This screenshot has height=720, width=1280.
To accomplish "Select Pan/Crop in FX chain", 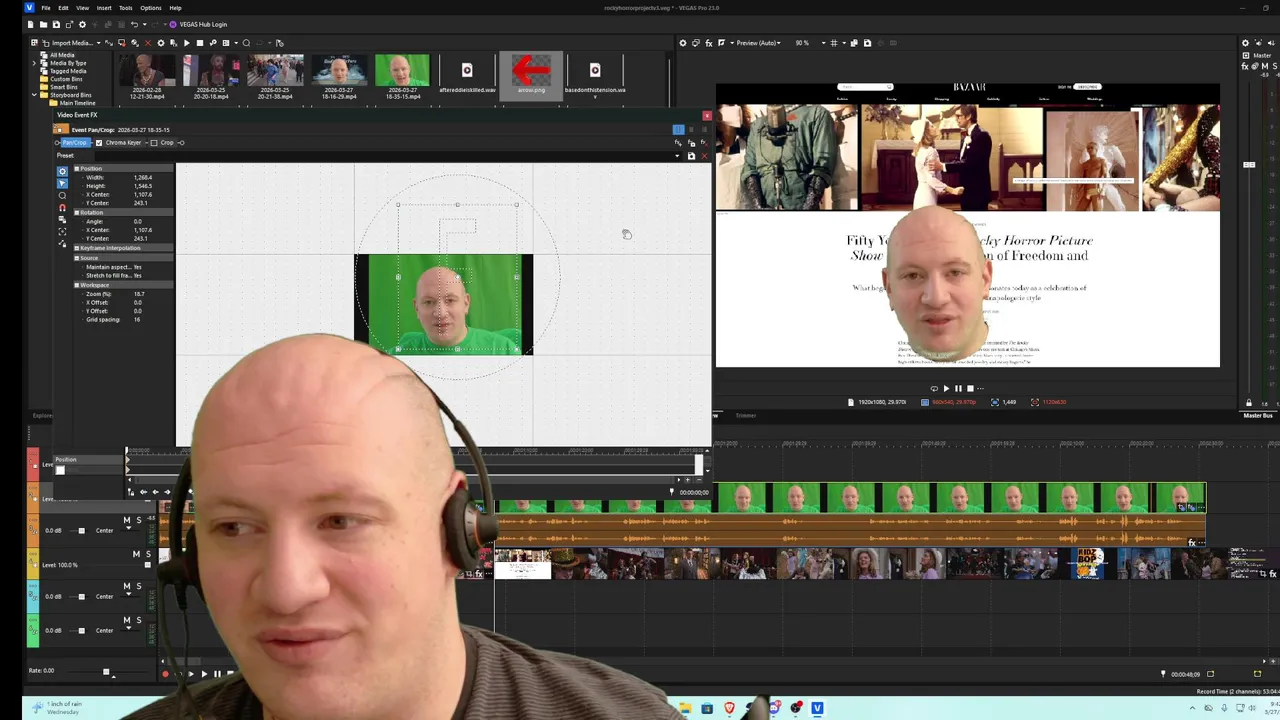I will click(75, 142).
